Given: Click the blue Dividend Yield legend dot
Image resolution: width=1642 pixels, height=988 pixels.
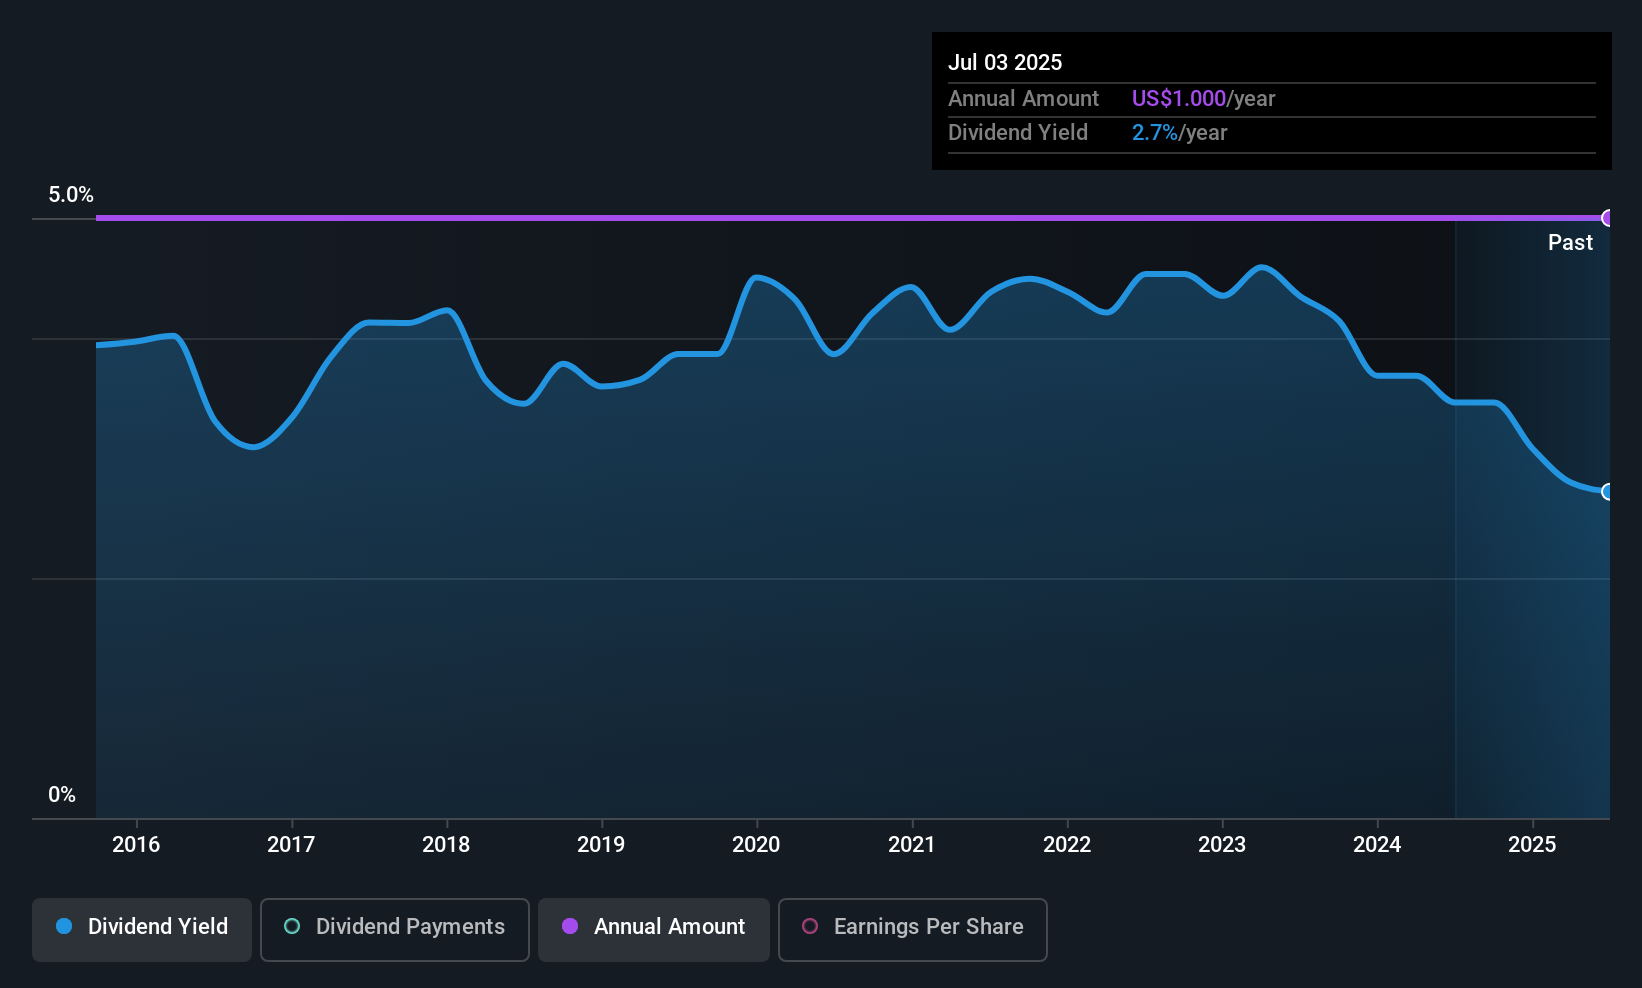Looking at the screenshot, I should click(64, 926).
